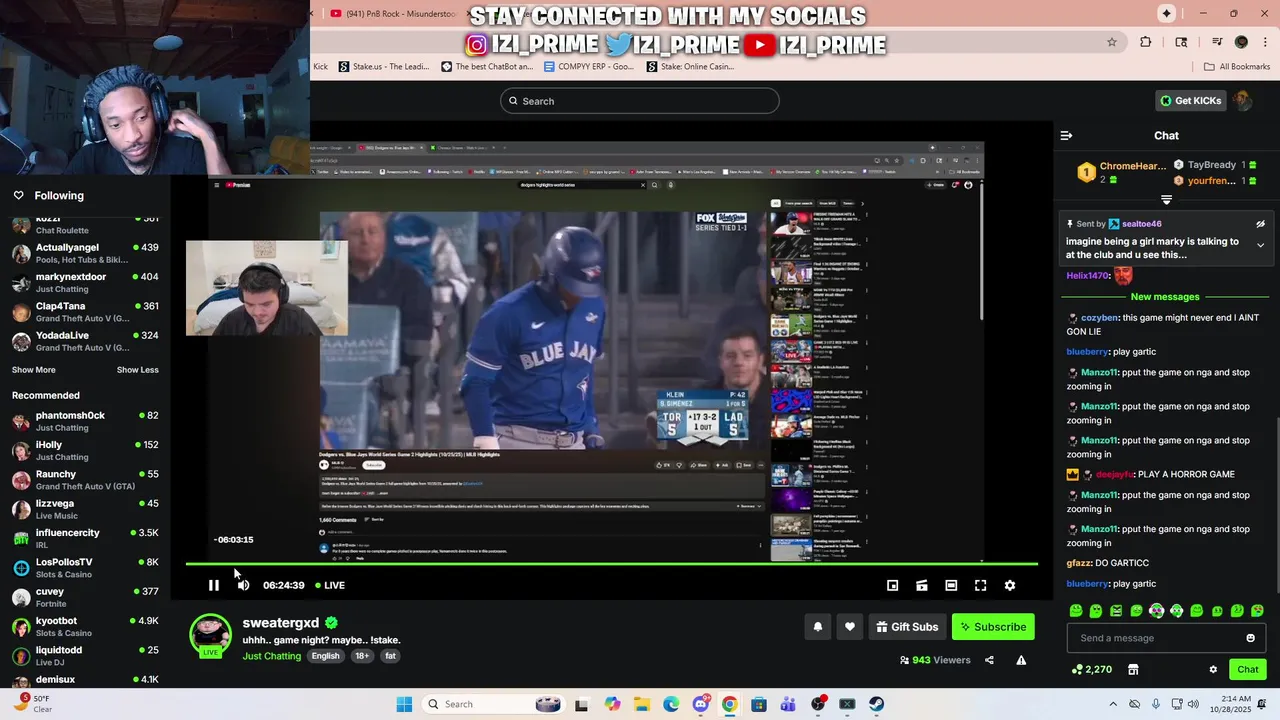Open the emoji picker in message box
Viewport: 1280px width, 720px height.
1250,638
